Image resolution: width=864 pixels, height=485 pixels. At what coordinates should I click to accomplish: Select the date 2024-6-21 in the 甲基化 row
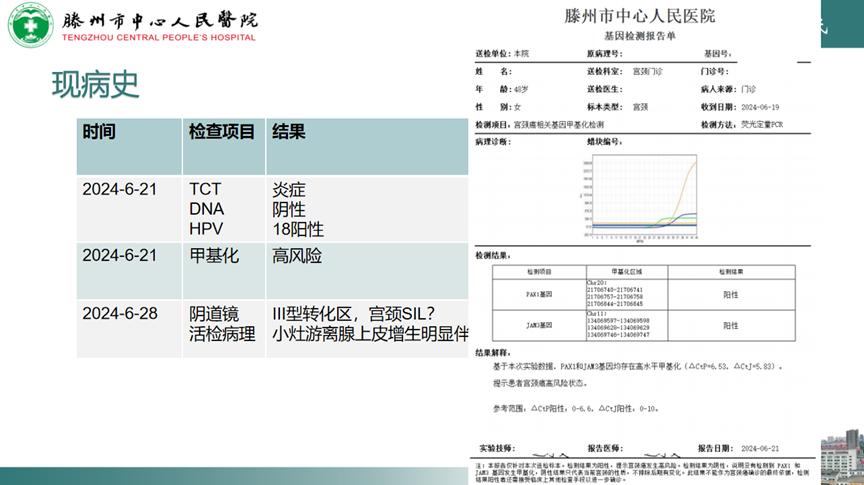(x=120, y=255)
